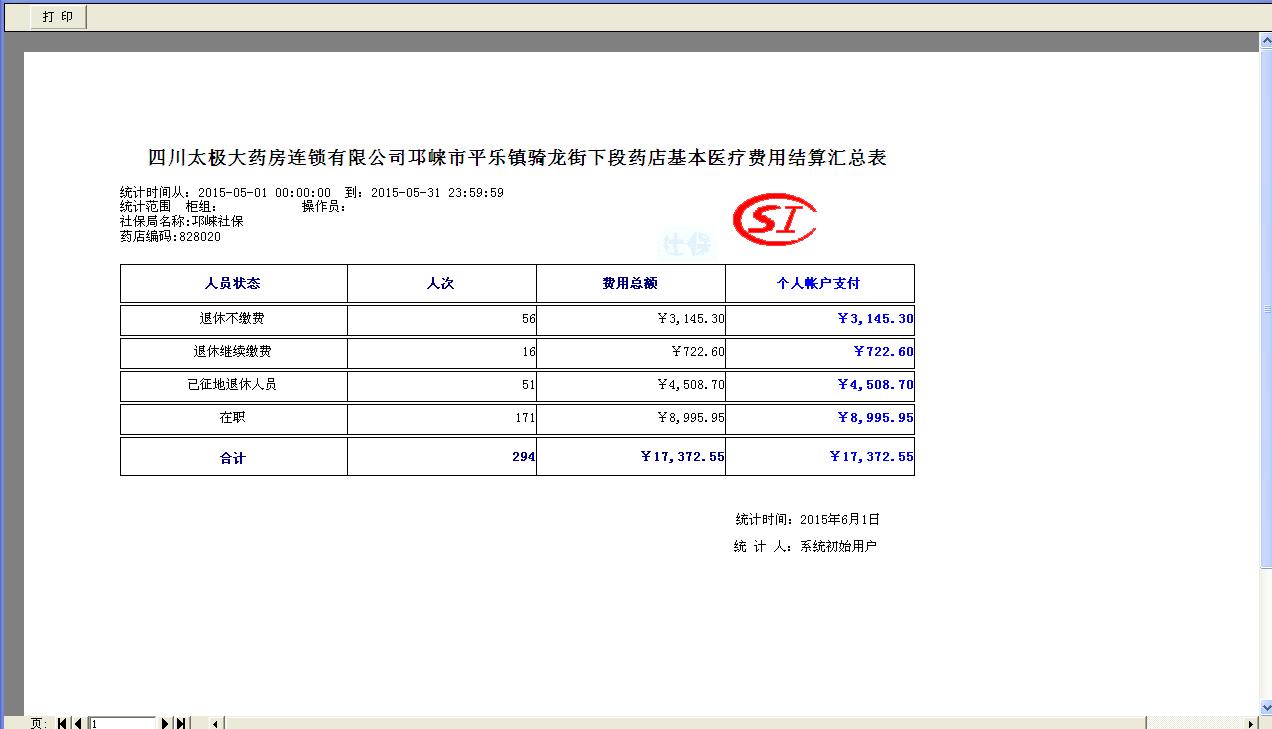Click the 个人帐户支付 column header

(x=819, y=284)
